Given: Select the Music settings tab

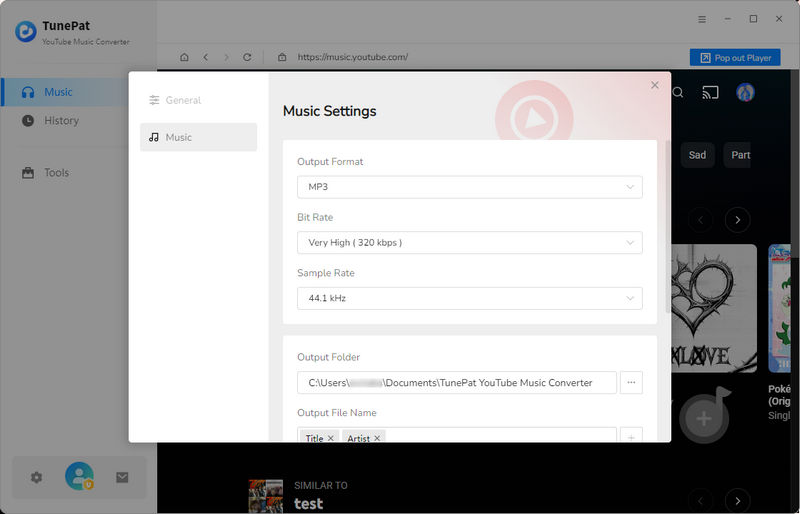Looking at the screenshot, I should click(198, 137).
